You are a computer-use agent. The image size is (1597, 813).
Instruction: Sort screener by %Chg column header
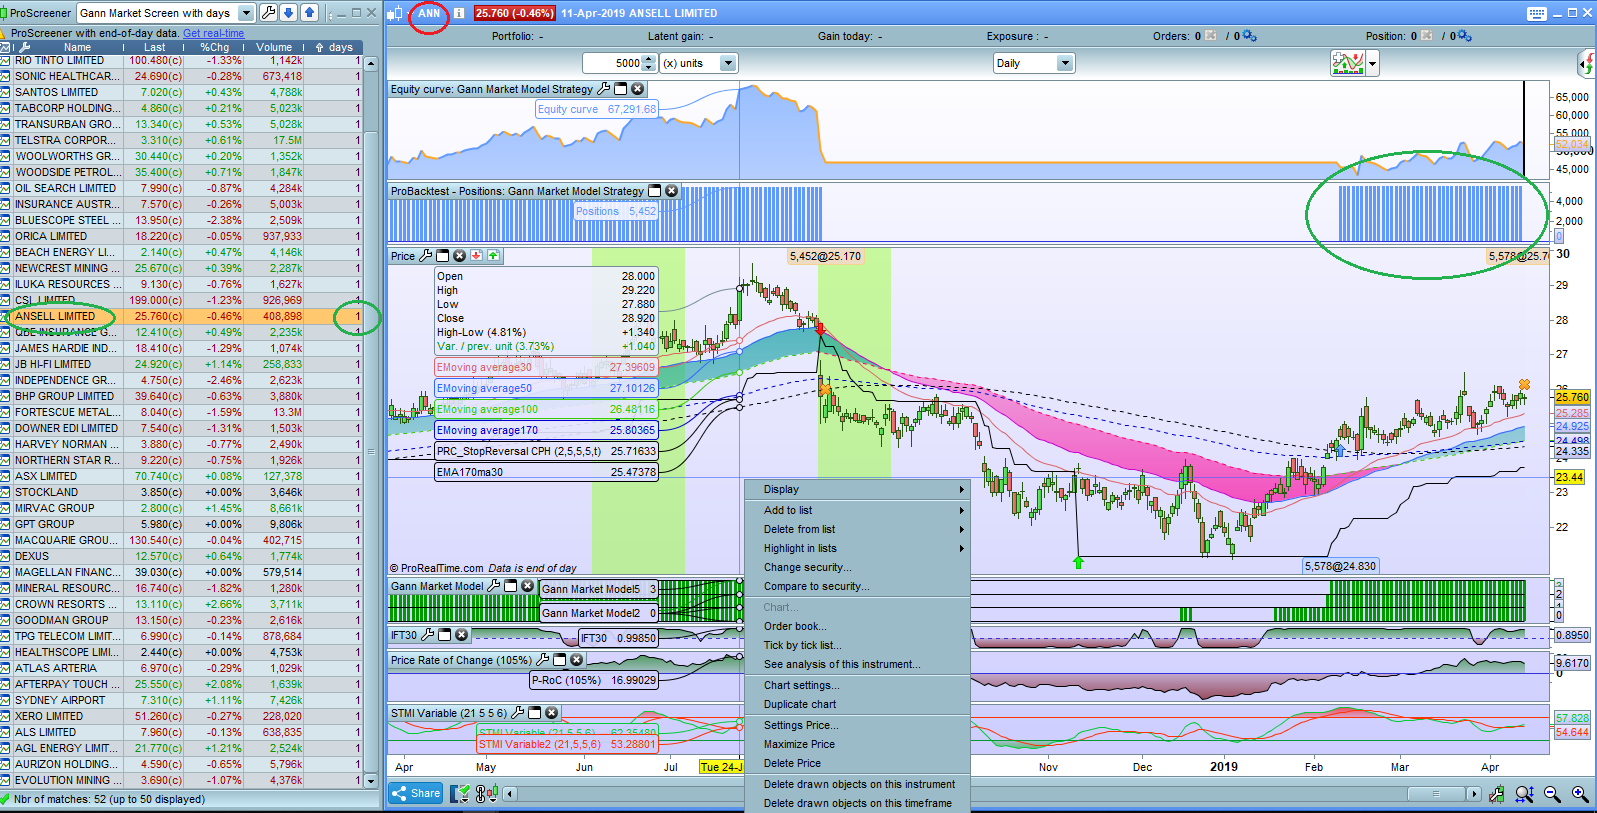coord(214,47)
